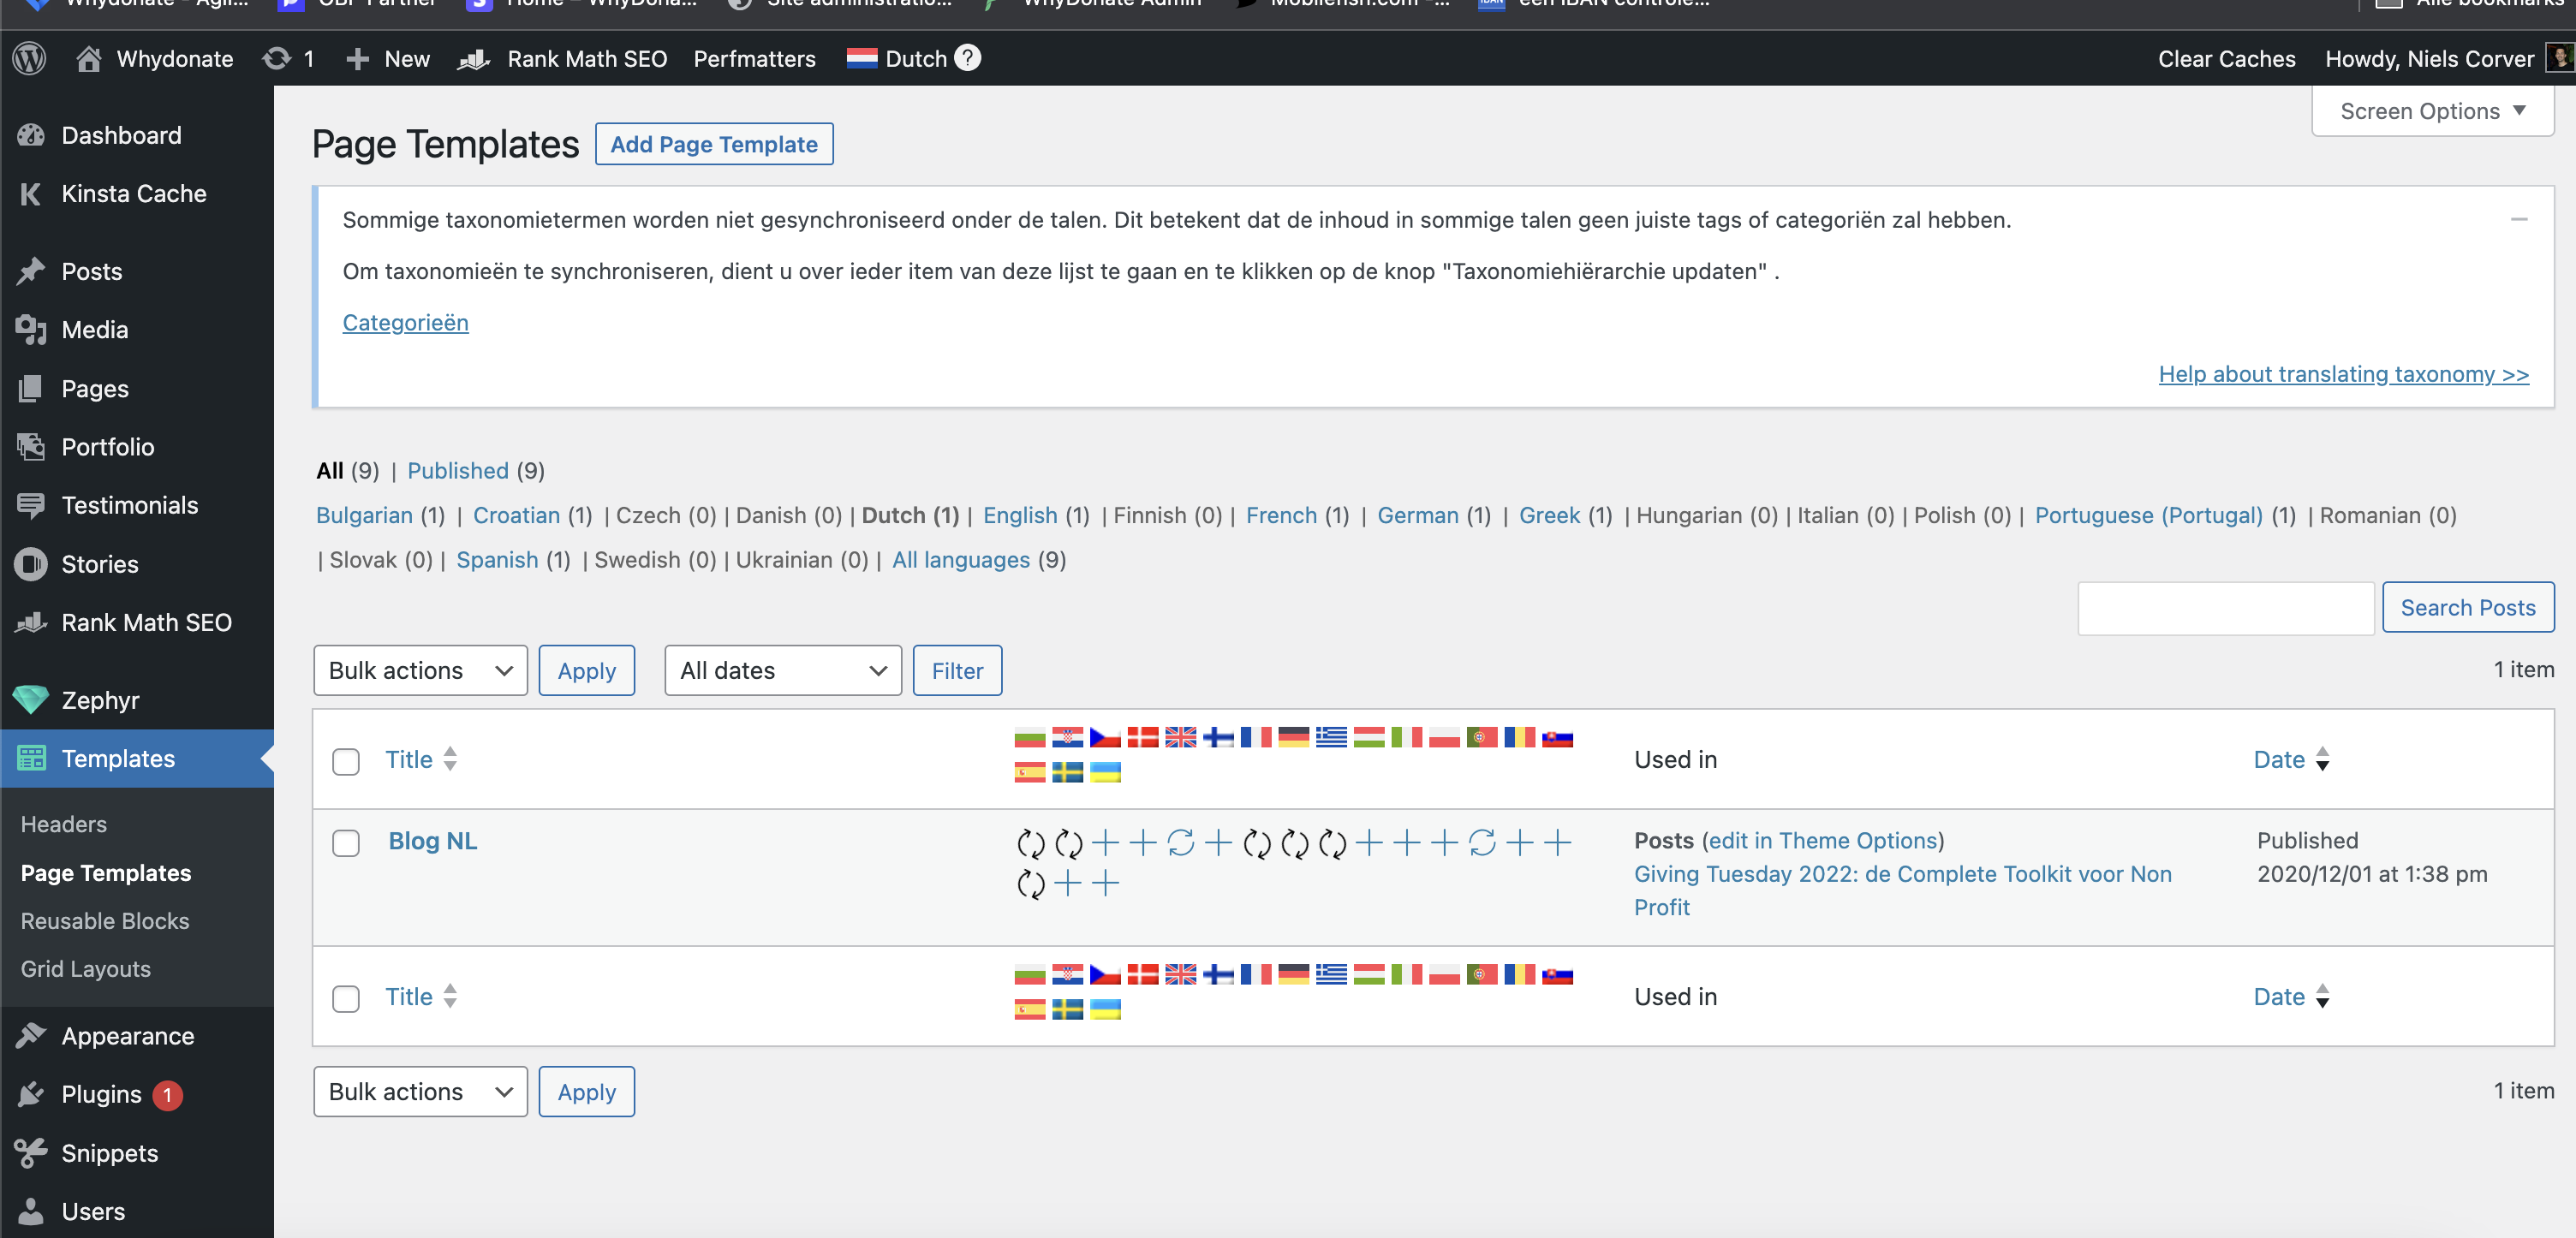Click the Dashboard gauge icon in sidebar
Viewport: 2576px width, 1238px height.
[31, 135]
